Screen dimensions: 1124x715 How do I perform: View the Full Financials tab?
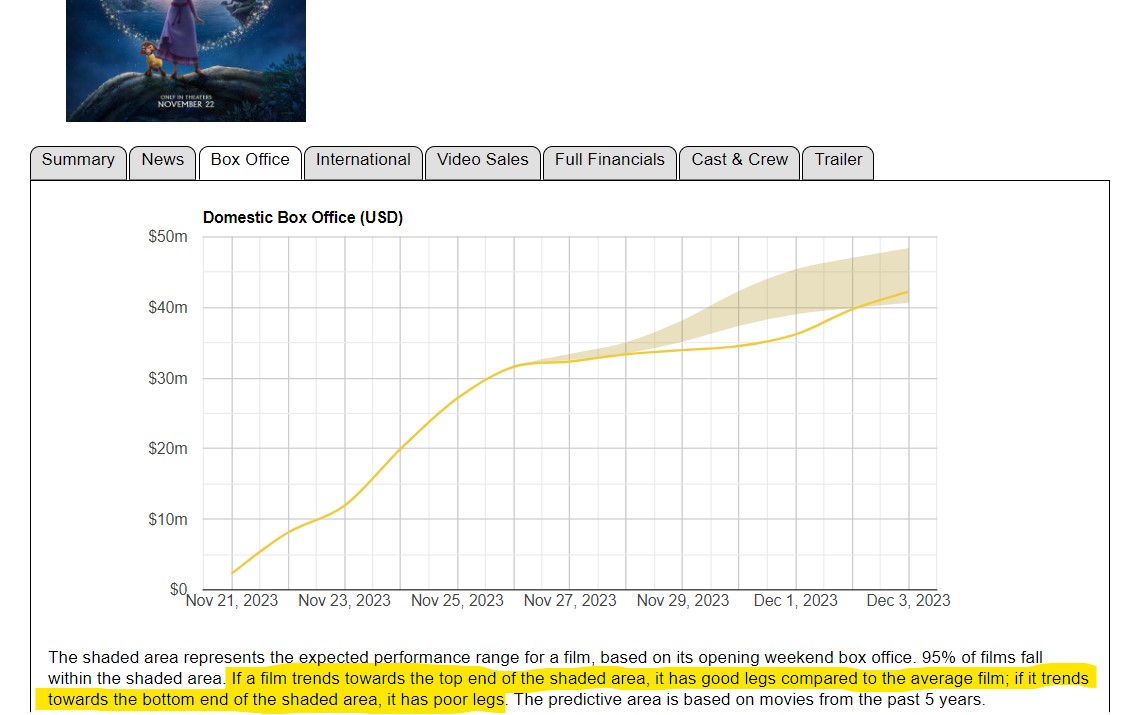click(x=609, y=160)
